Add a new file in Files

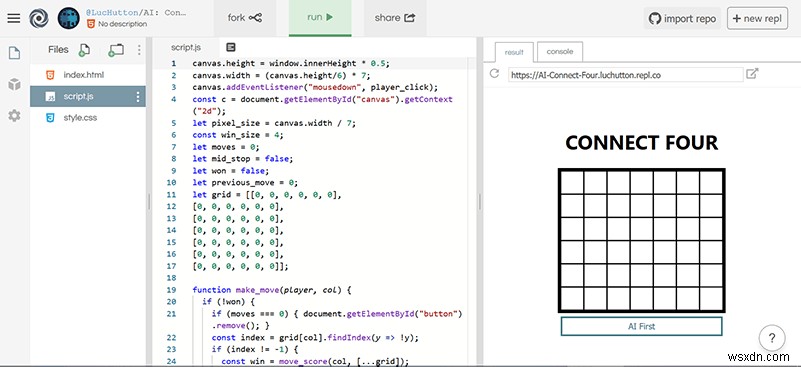tap(84, 50)
